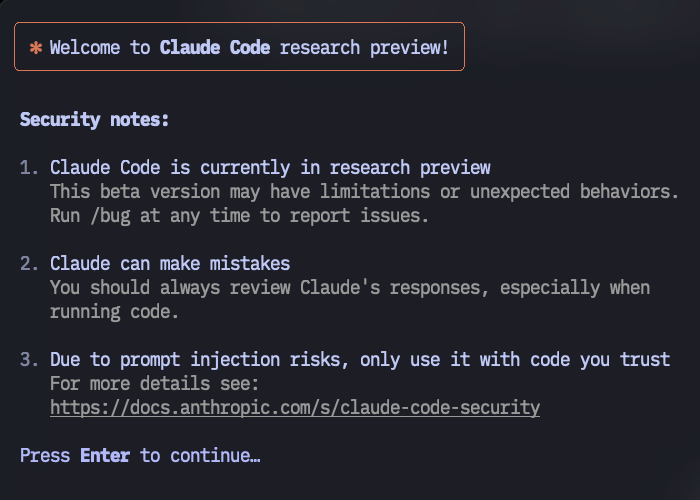Click the bold Enter keyword in prompt
Image resolution: width=700 pixels, height=500 pixels.
click(105, 456)
